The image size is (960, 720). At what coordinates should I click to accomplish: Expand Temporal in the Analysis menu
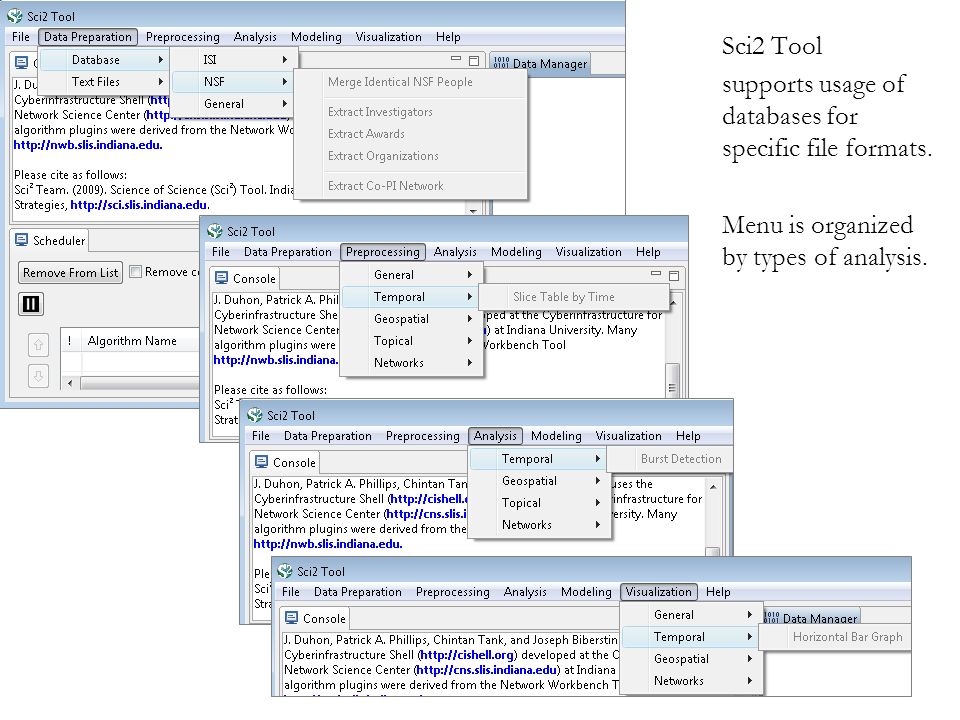pos(539,459)
